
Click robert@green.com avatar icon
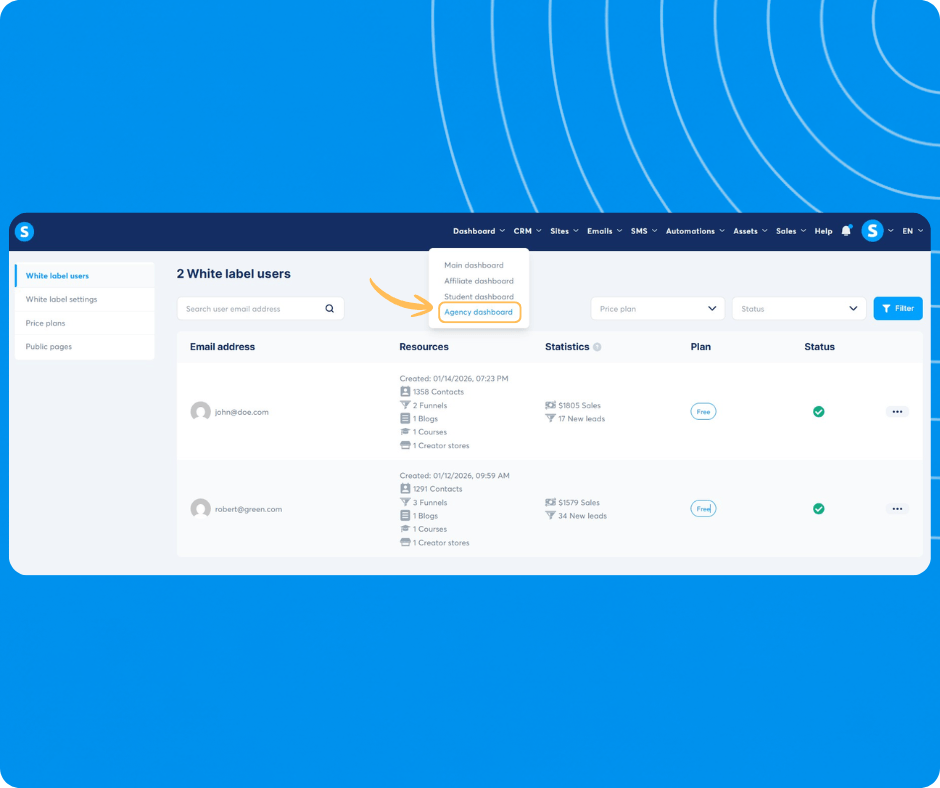200,509
